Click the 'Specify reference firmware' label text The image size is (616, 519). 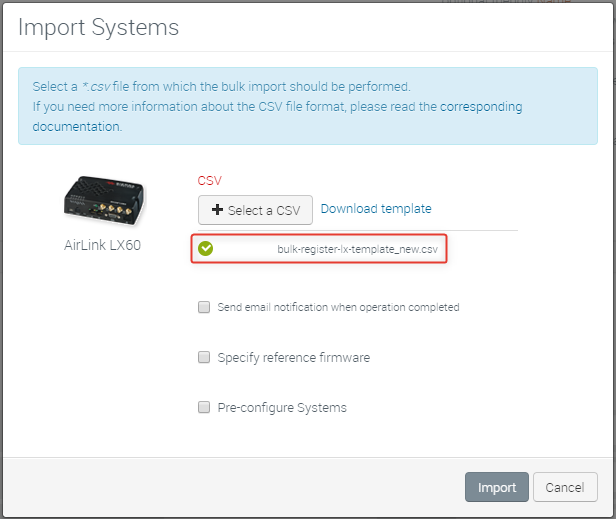294,357
